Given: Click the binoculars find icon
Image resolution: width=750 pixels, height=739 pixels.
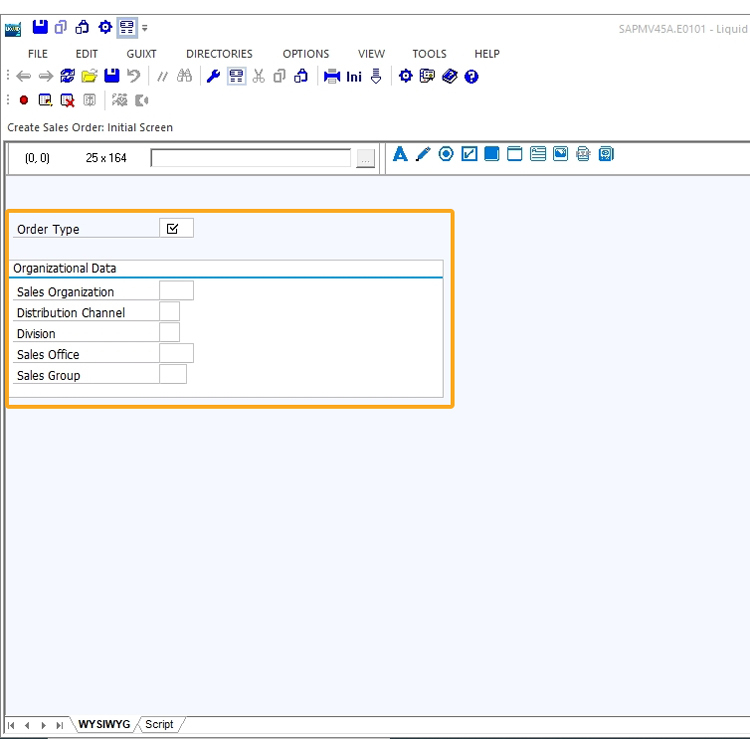Looking at the screenshot, I should pos(184,76).
